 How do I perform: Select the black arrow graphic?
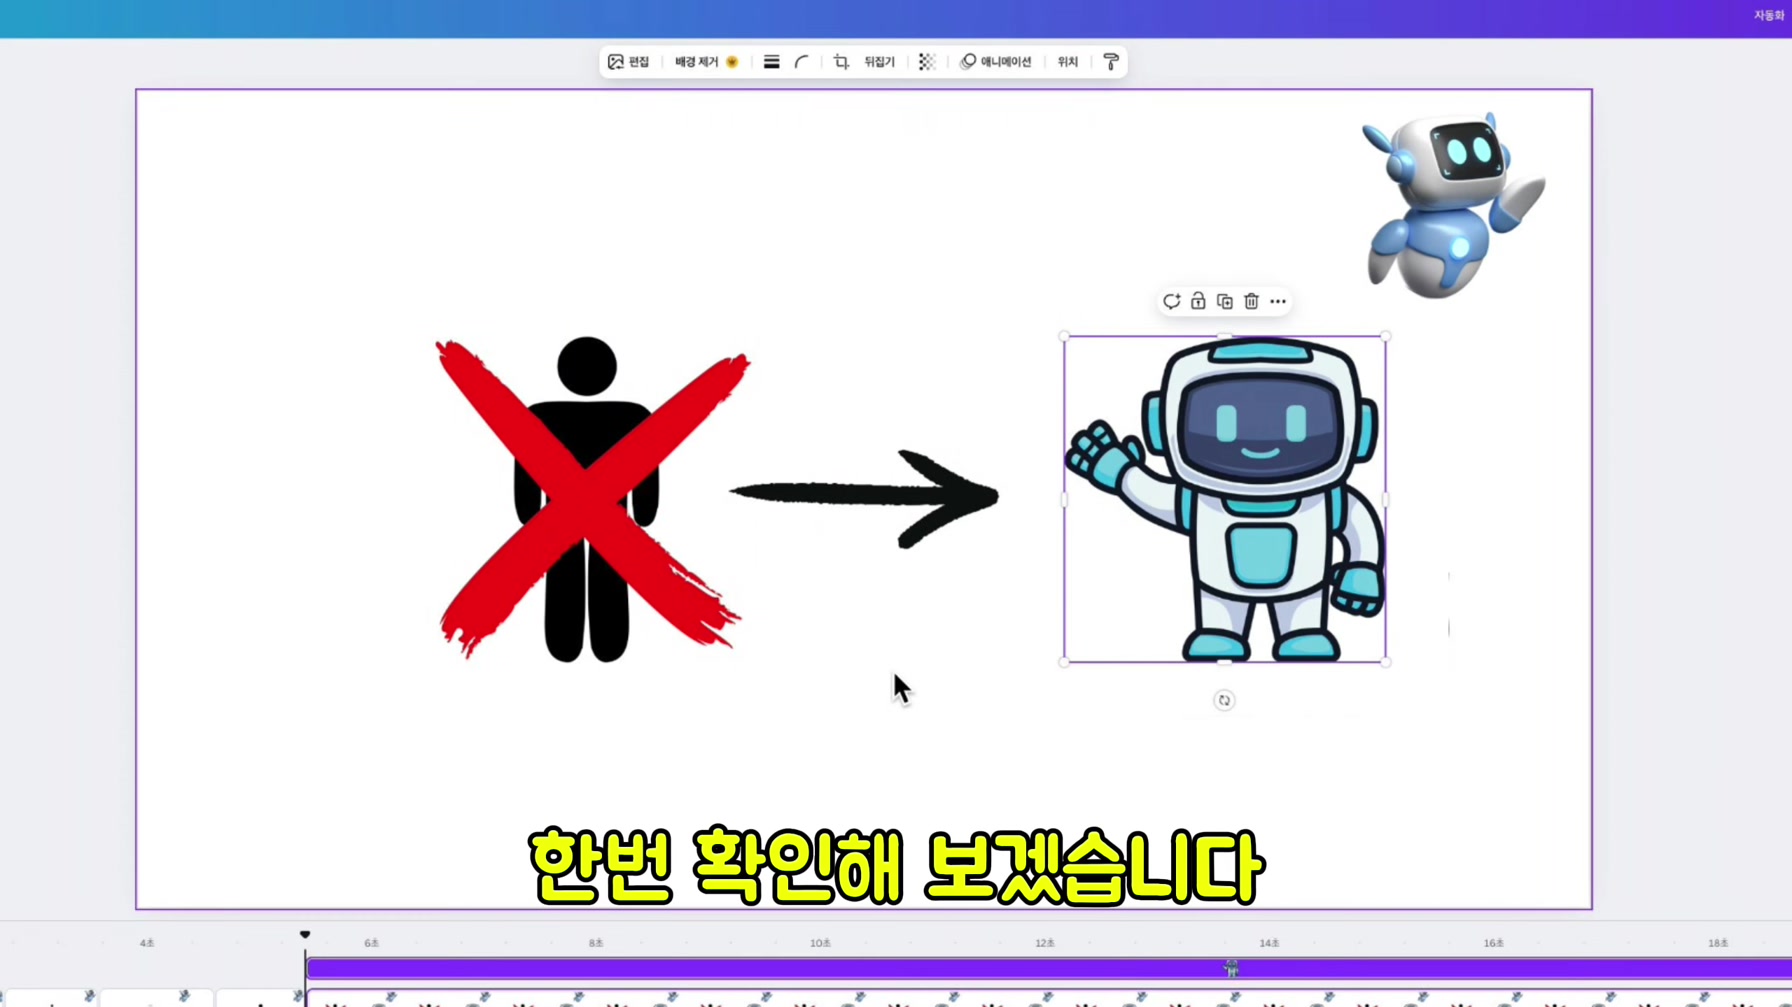pos(864,497)
